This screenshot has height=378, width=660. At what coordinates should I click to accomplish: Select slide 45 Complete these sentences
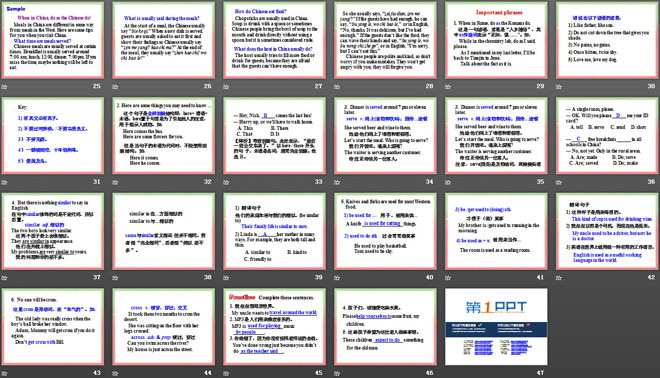[x=274, y=327]
